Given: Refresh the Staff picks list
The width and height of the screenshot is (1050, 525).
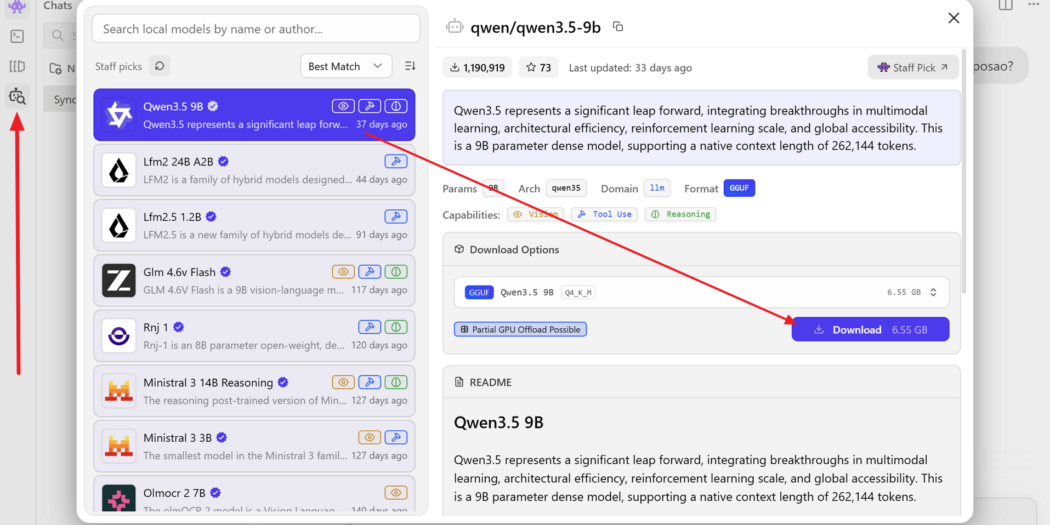Looking at the screenshot, I should [159, 66].
